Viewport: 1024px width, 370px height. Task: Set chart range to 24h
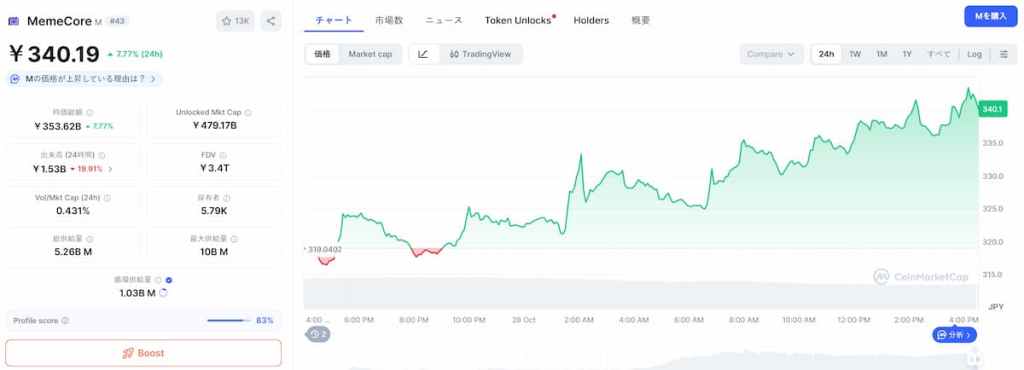tap(826, 54)
